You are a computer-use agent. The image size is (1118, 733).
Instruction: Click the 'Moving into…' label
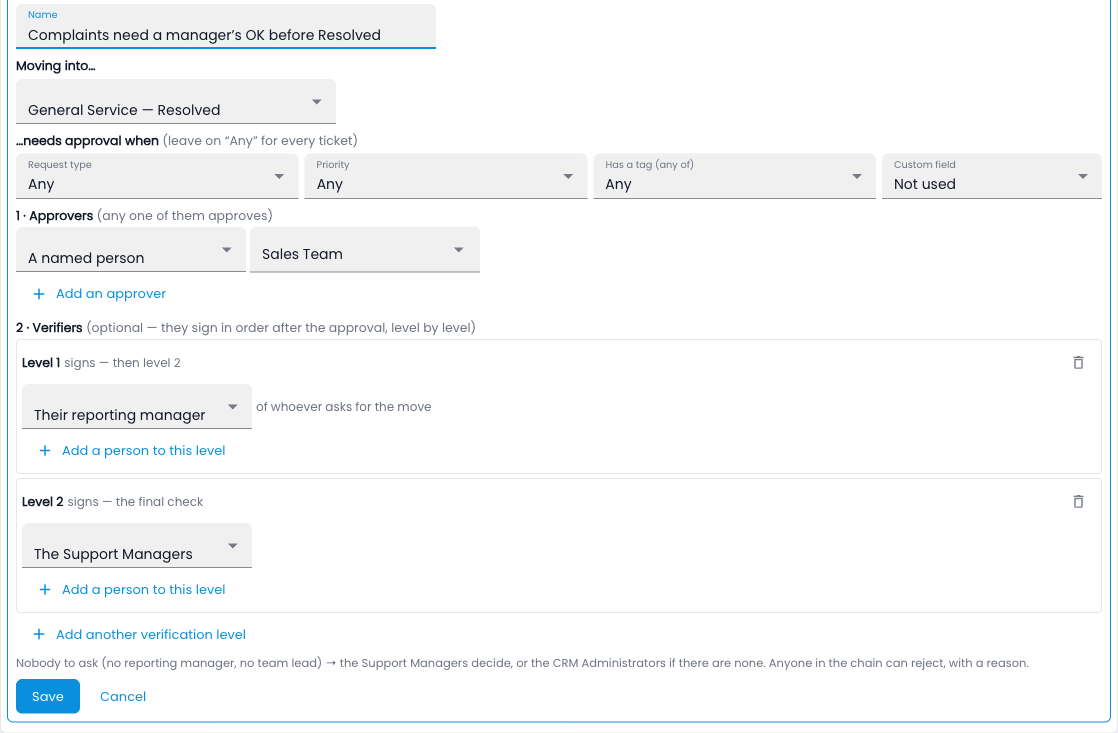tap(56, 66)
